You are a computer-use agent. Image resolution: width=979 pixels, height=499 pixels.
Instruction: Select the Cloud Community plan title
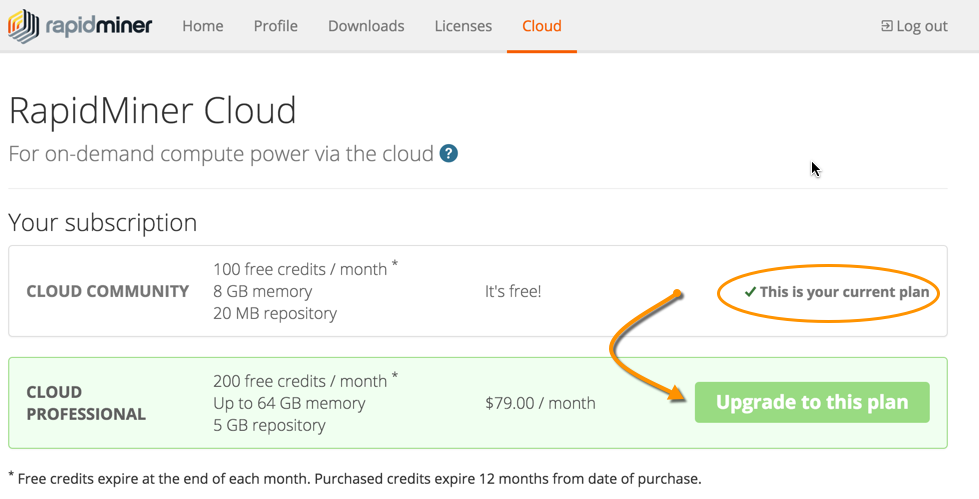click(108, 291)
